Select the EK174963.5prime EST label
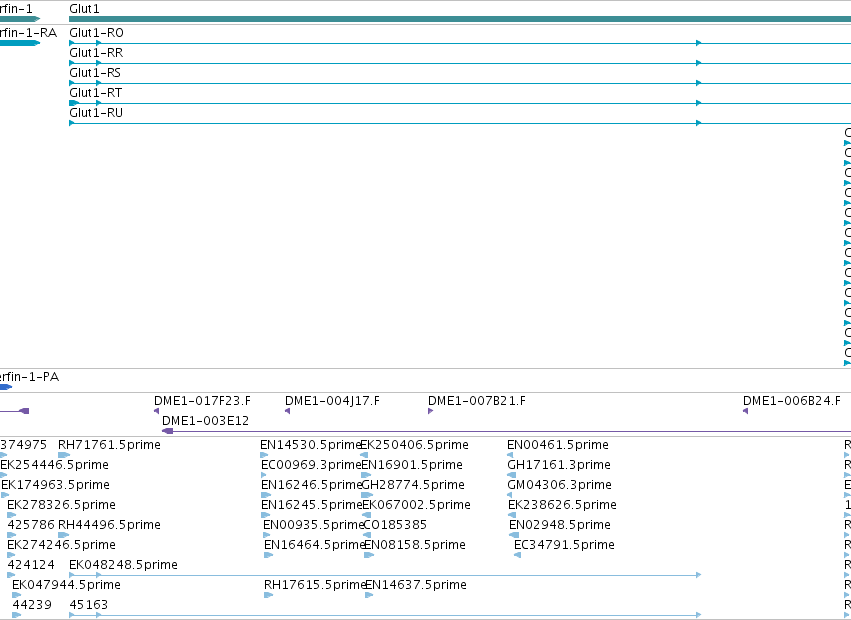Image resolution: width=851 pixels, height=620 pixels. (55, 485)
